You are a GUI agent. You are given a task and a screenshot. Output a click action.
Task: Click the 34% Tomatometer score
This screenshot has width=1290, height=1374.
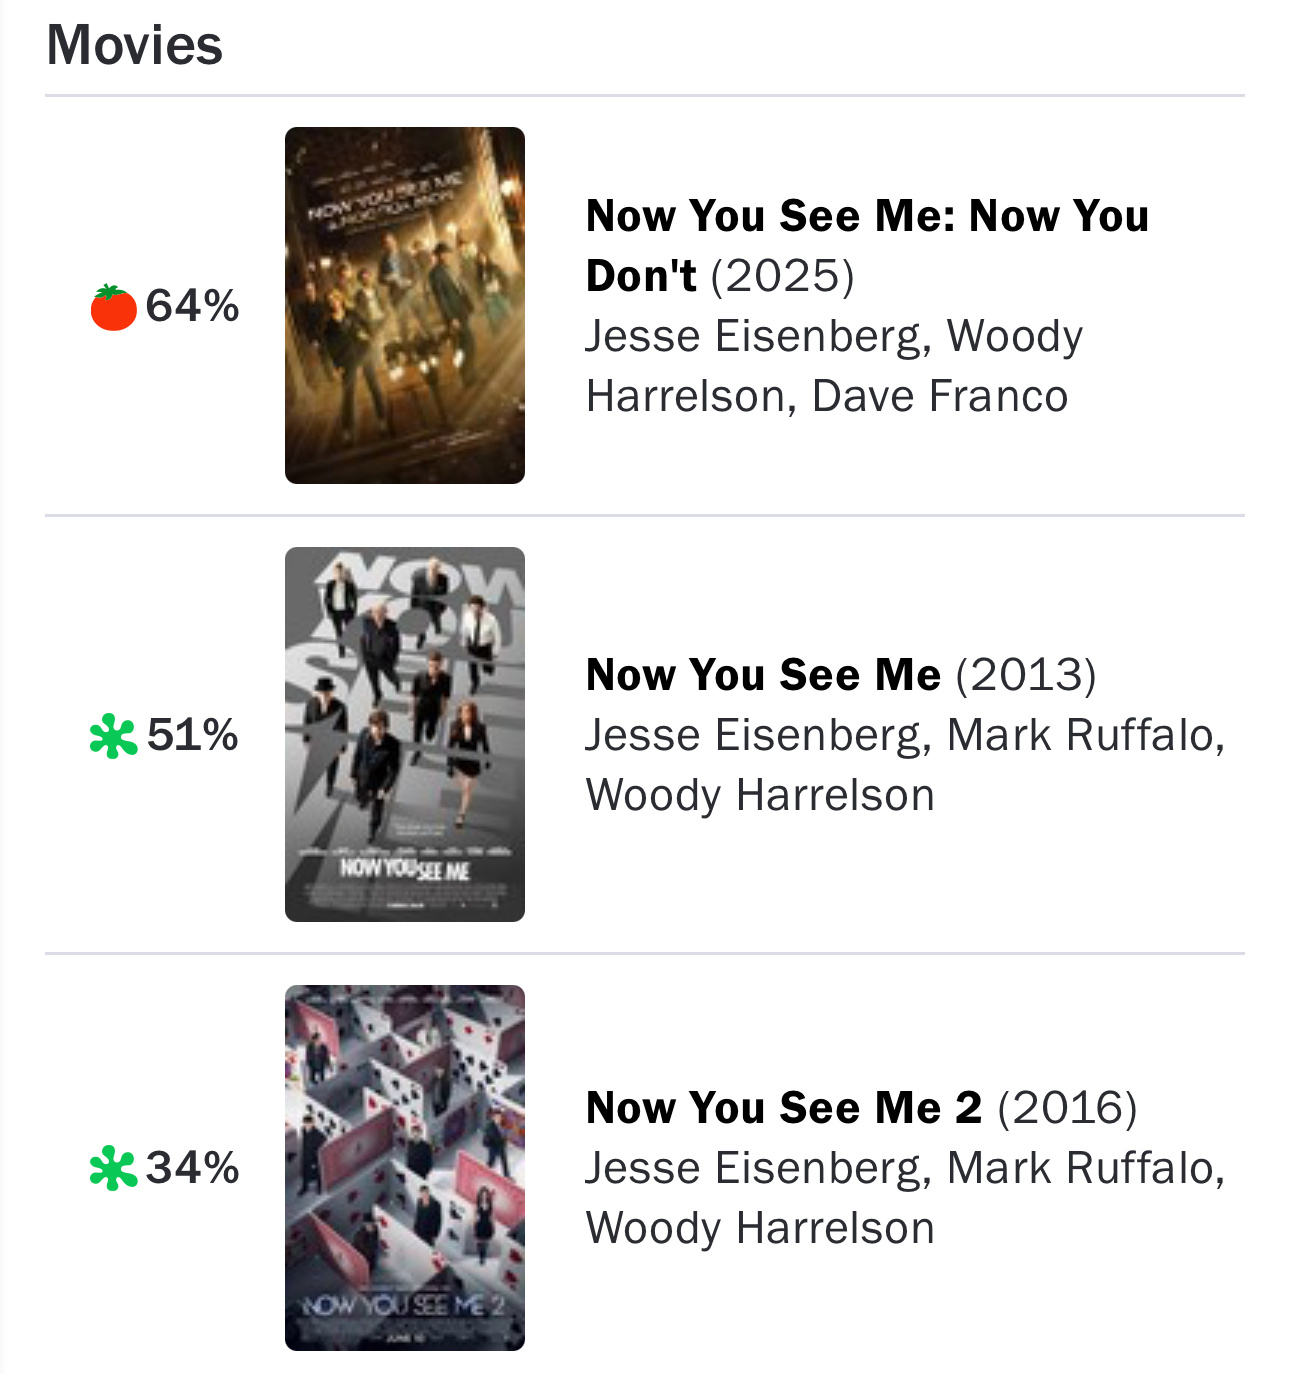(193, 1167)
